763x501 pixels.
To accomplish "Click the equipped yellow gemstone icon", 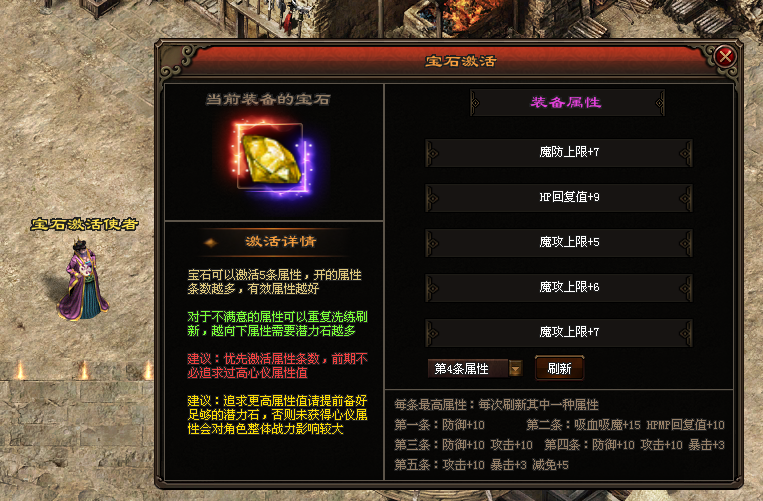I will [272, 159].
